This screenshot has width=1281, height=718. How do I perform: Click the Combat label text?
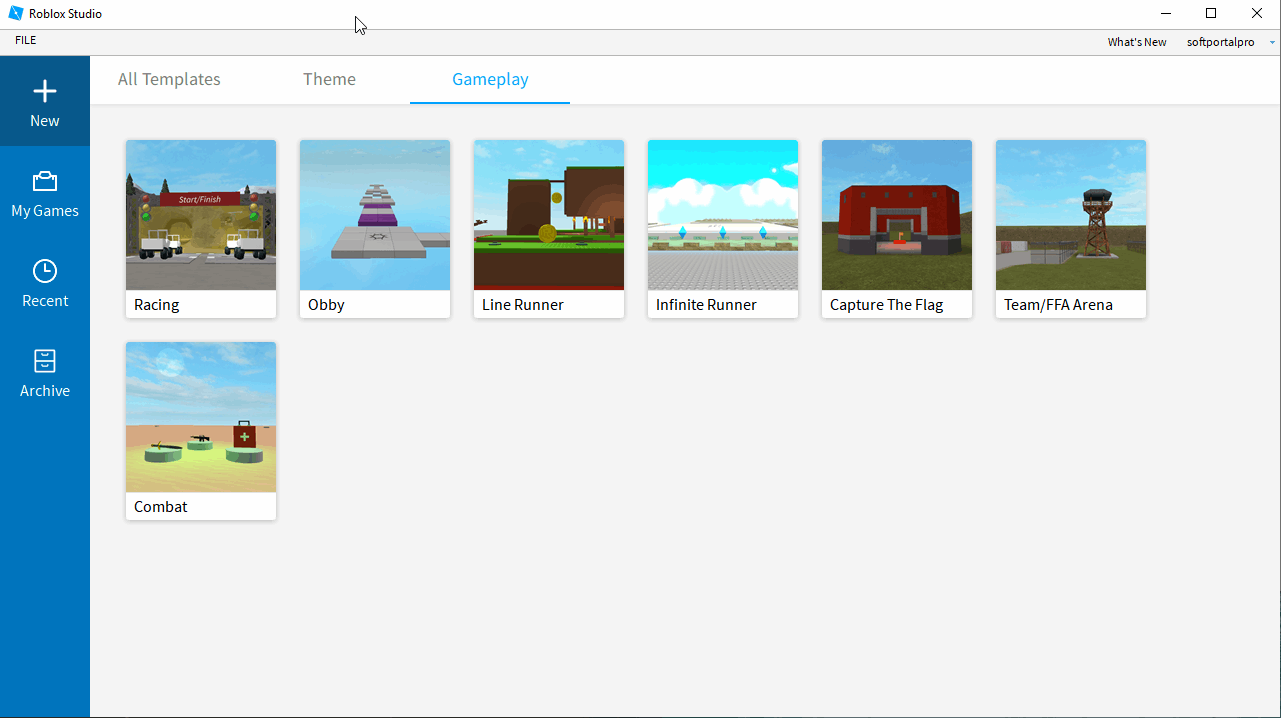pos(161,507)
